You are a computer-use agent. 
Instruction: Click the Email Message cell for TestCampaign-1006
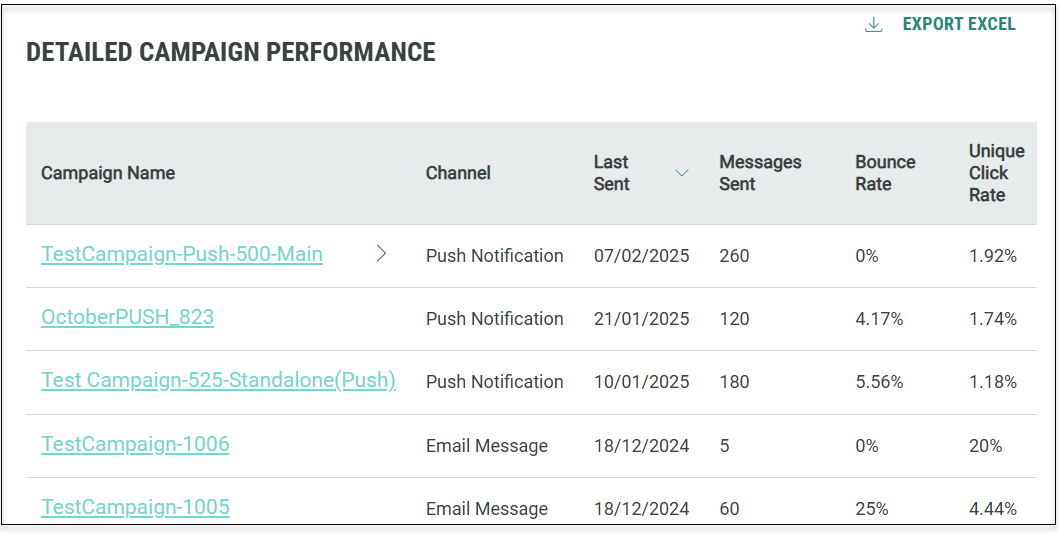click(487, 445)
